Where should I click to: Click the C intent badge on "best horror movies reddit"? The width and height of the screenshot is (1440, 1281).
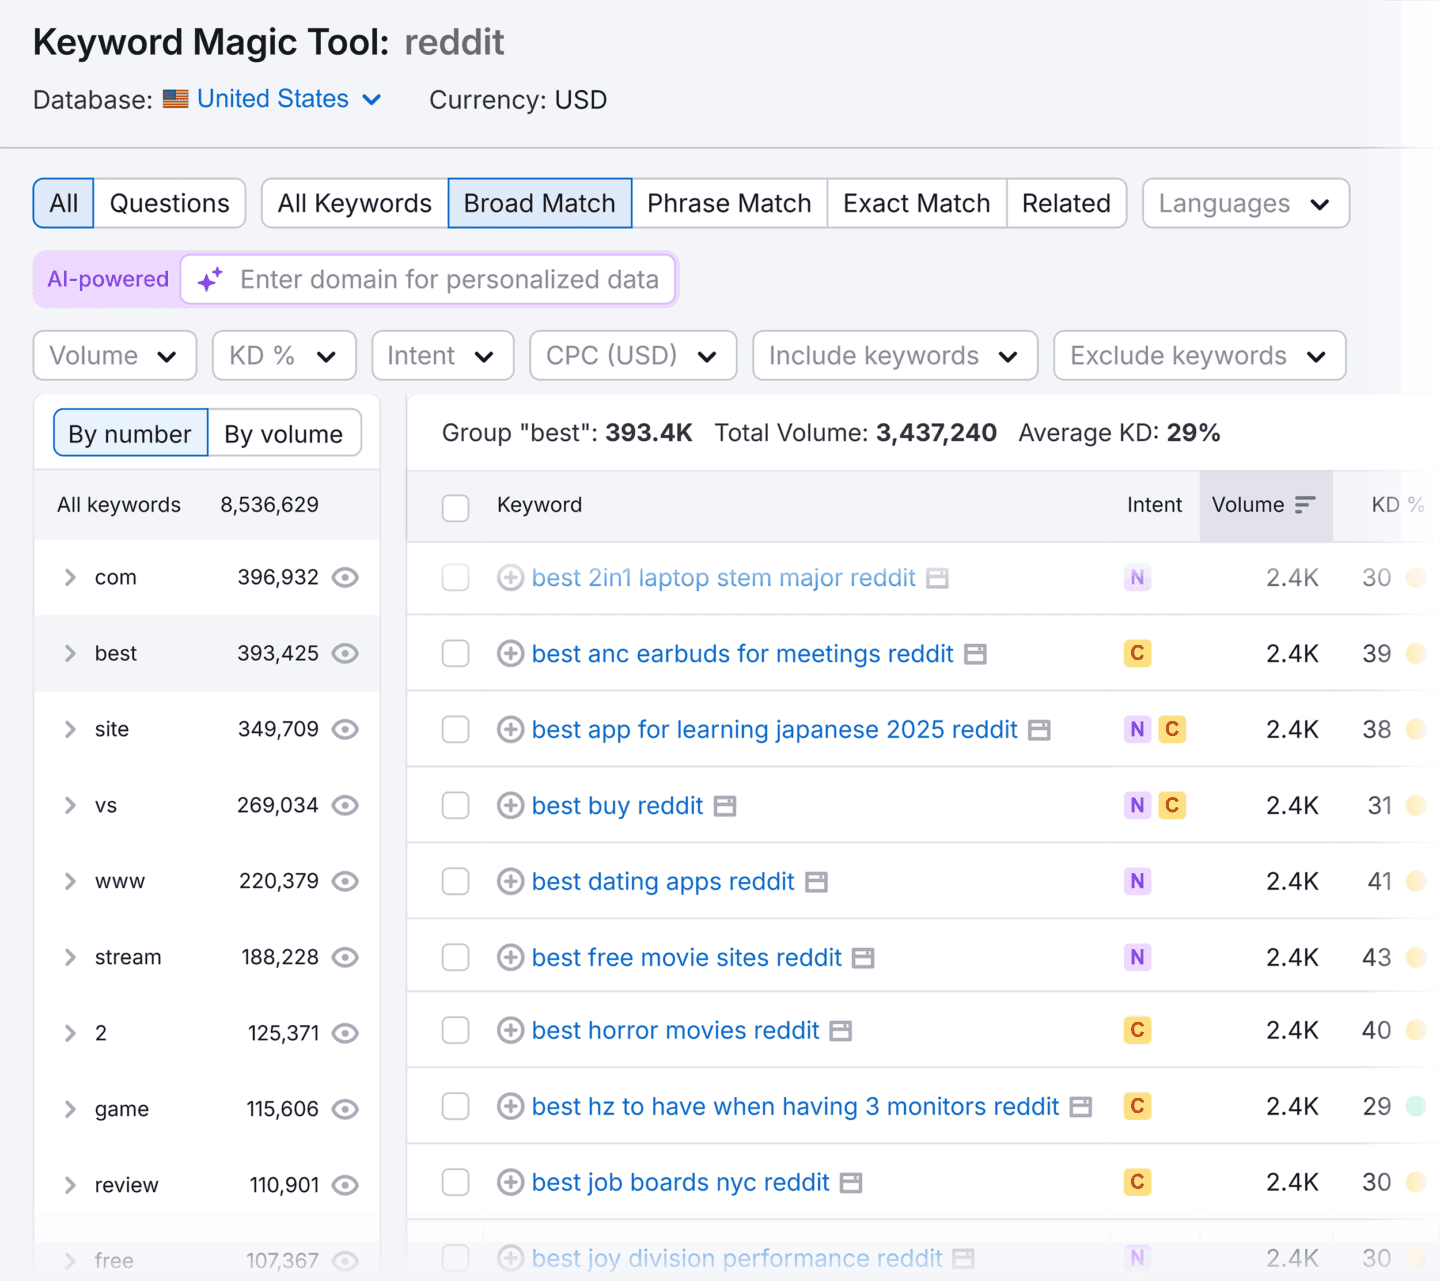[1137, 1030]
